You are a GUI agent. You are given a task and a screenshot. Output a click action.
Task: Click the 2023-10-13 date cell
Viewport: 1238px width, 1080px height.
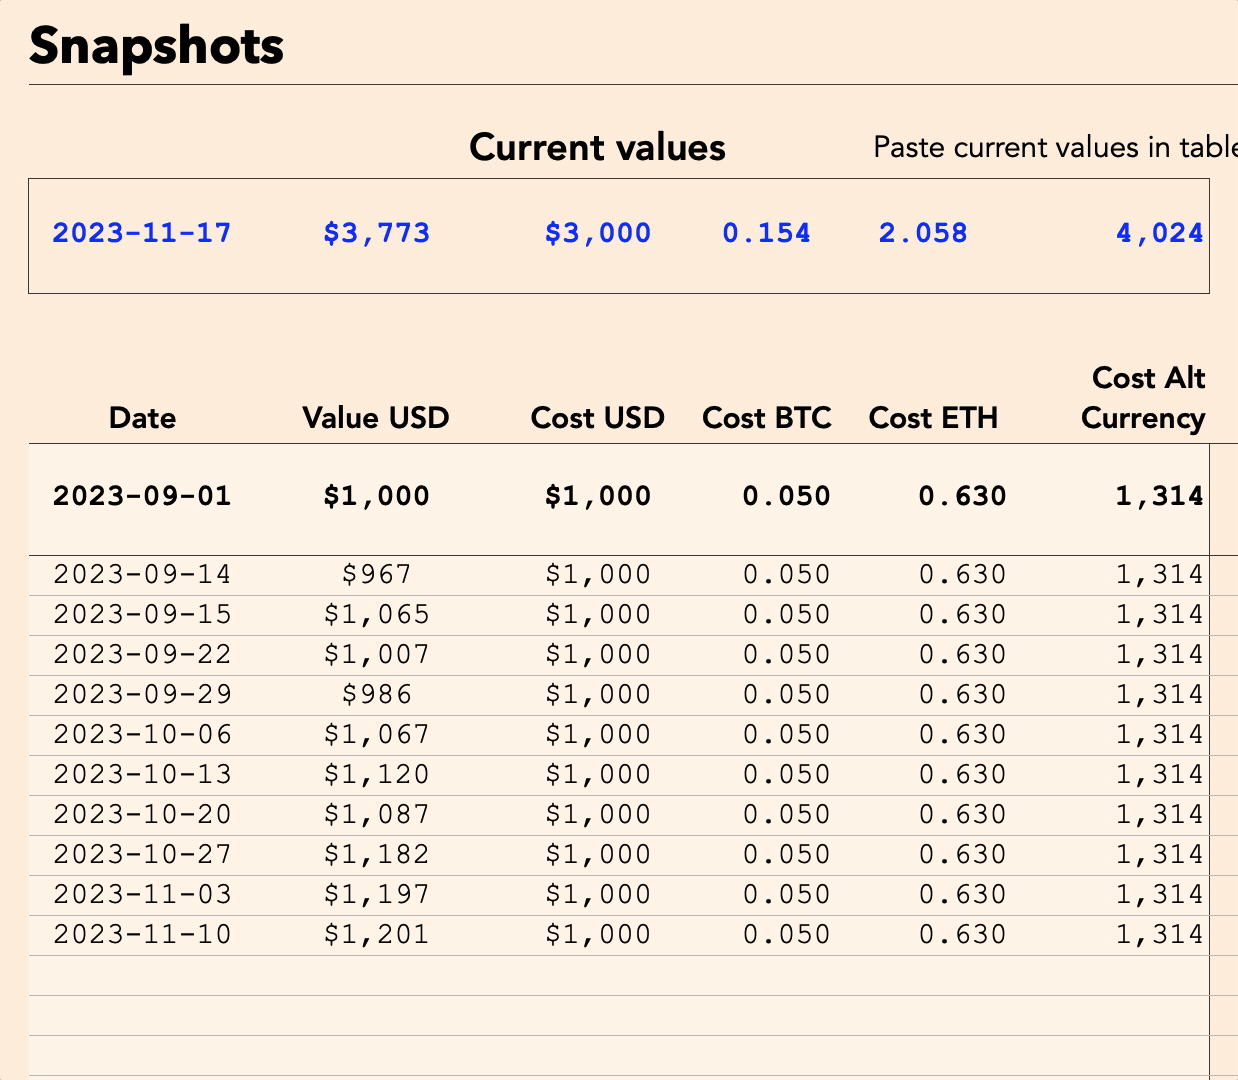(142, 775)
